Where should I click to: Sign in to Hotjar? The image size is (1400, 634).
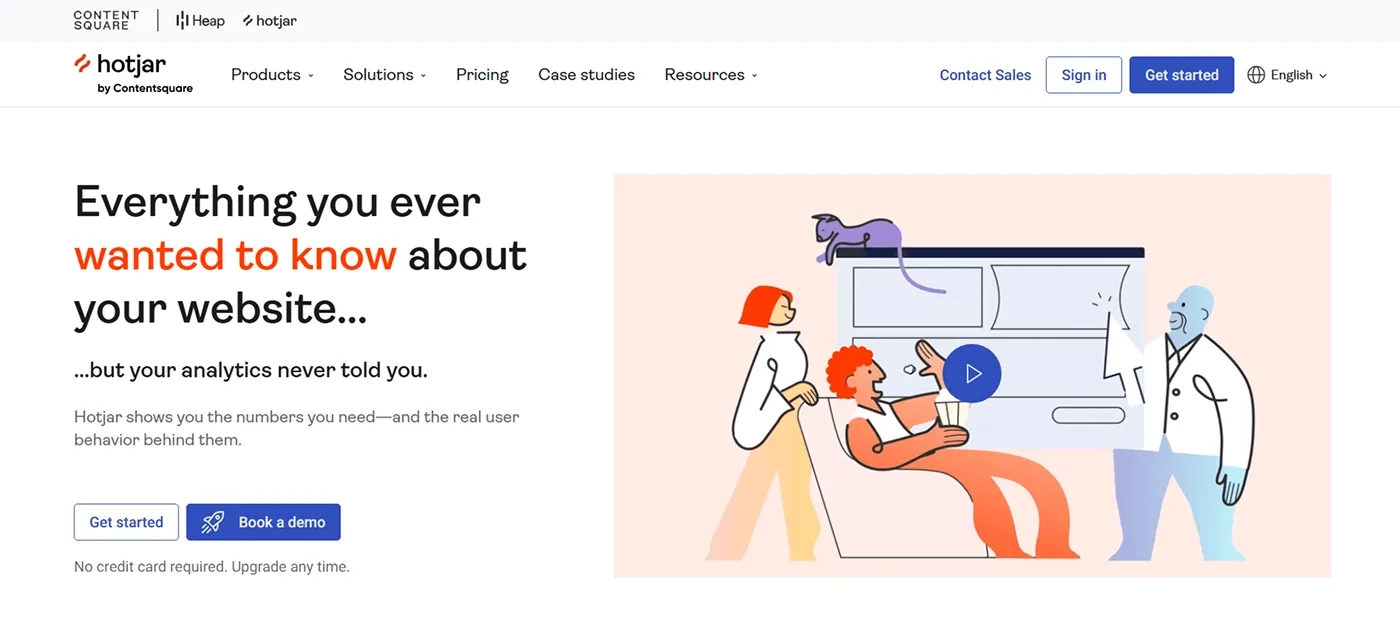1083,74
